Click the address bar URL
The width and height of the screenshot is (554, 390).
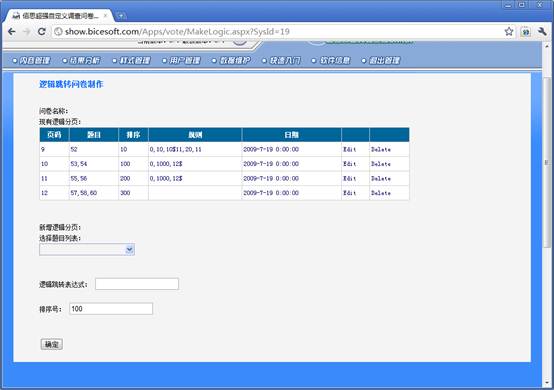tap(177, 32)
